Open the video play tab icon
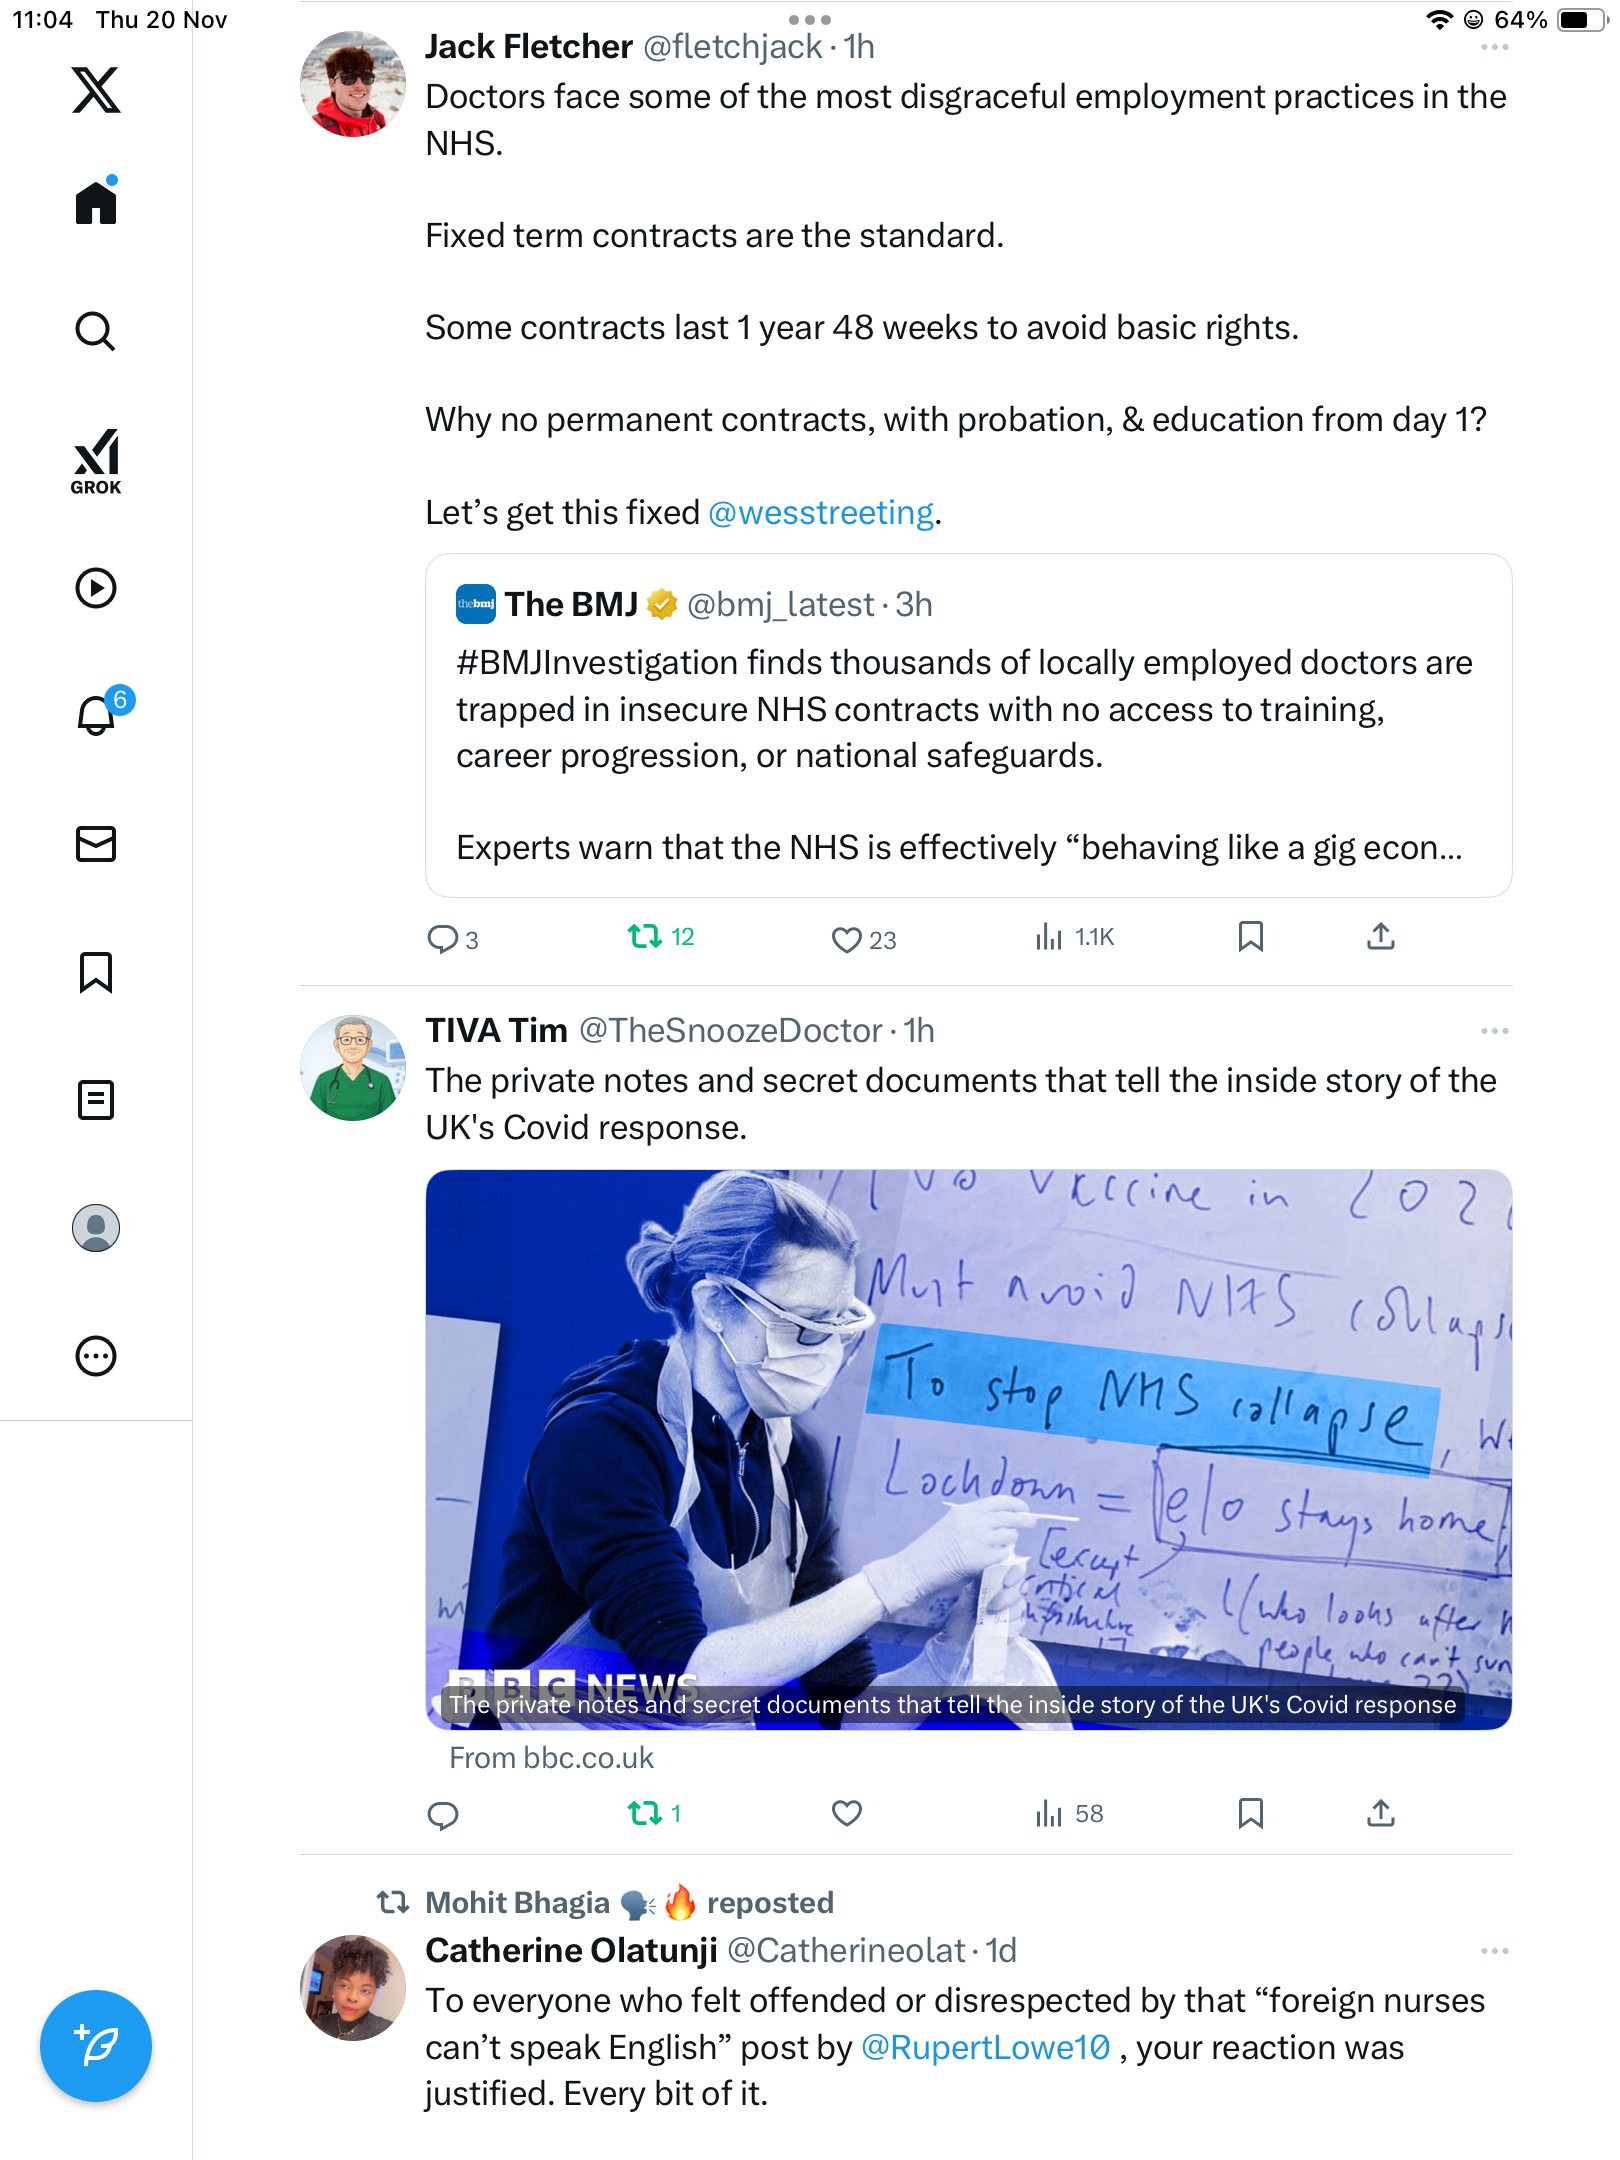Image resolution: width=1620 pixels, height=2160 pixels. tap(96, 588)
